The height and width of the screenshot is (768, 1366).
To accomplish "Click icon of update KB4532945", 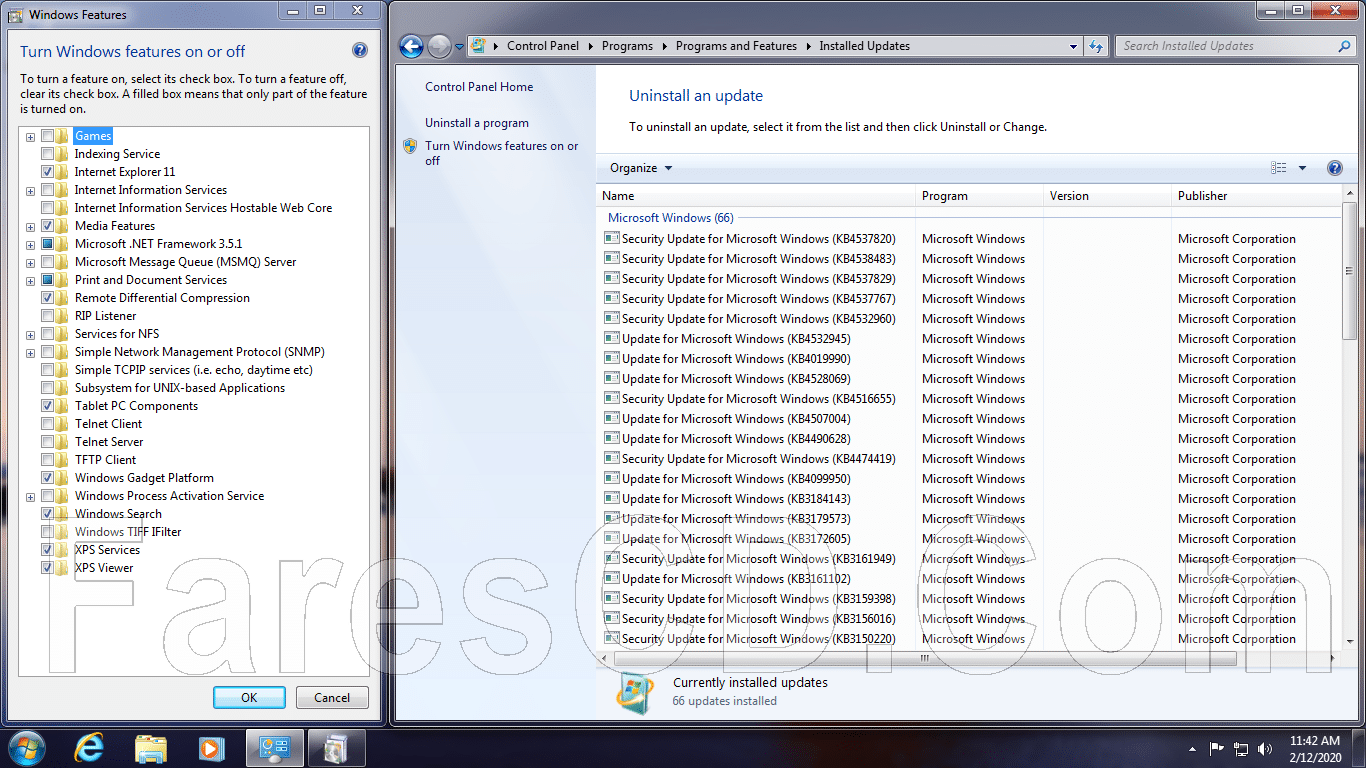I will (612, 339).
